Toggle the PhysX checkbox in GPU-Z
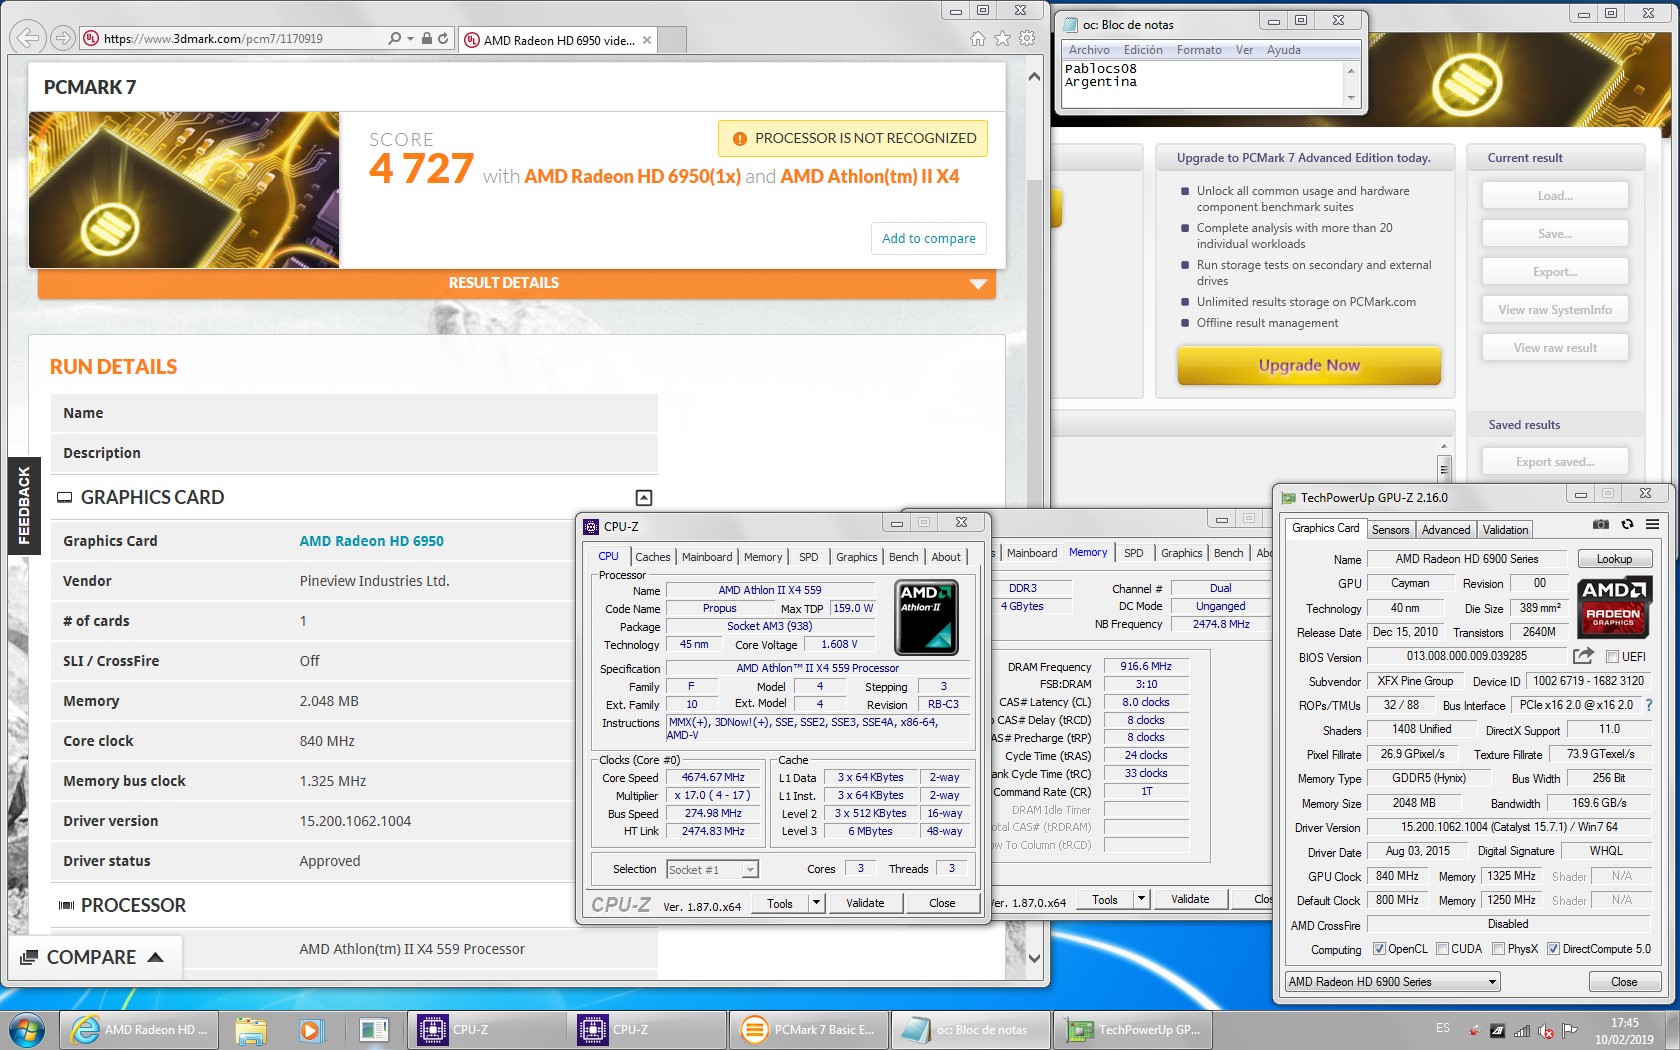 tap(1498, 949)
